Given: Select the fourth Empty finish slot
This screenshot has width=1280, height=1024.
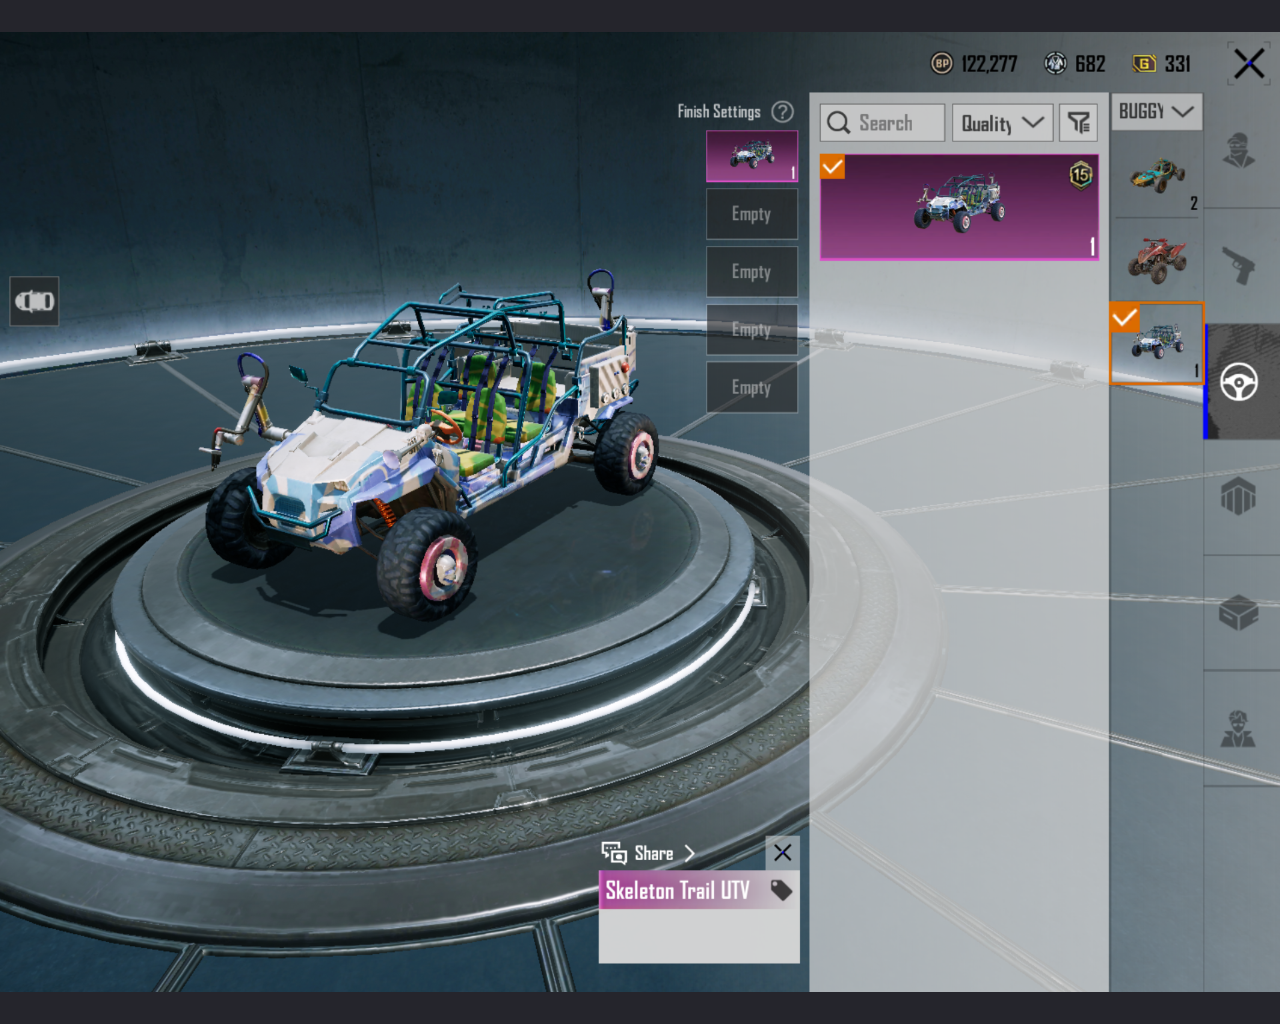Looking at the screenshot, I should (752, 388).
